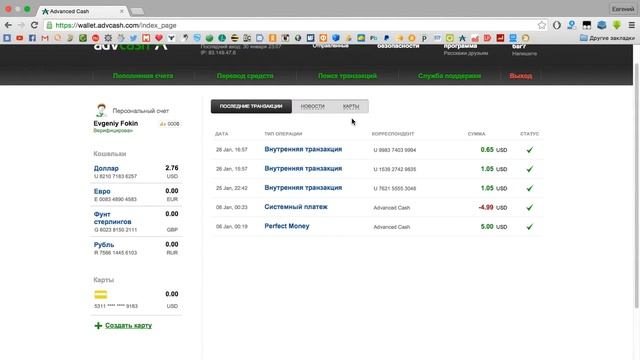This screenshot has width=640, height=360.
Task: Go back with the browser back arrow
Action: point(8,25)
